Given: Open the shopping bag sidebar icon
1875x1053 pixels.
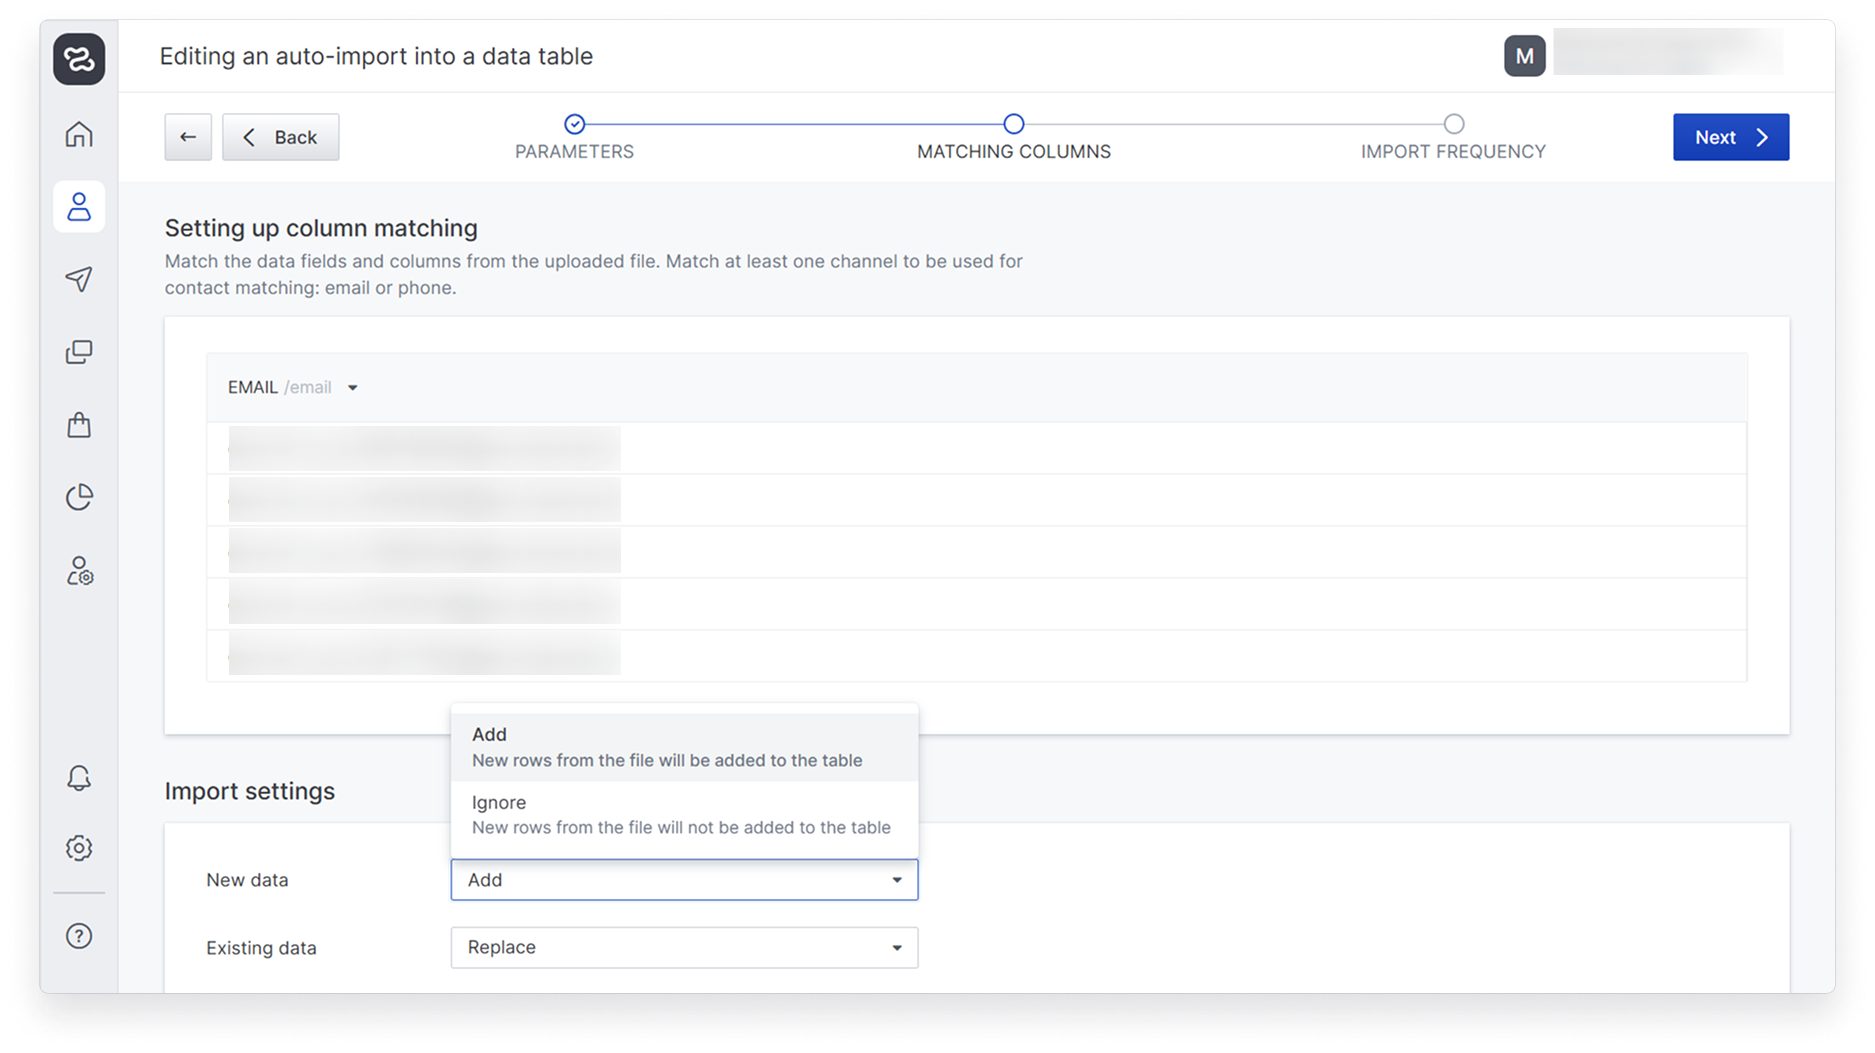Looking at the screenshot, I should 79,425.
